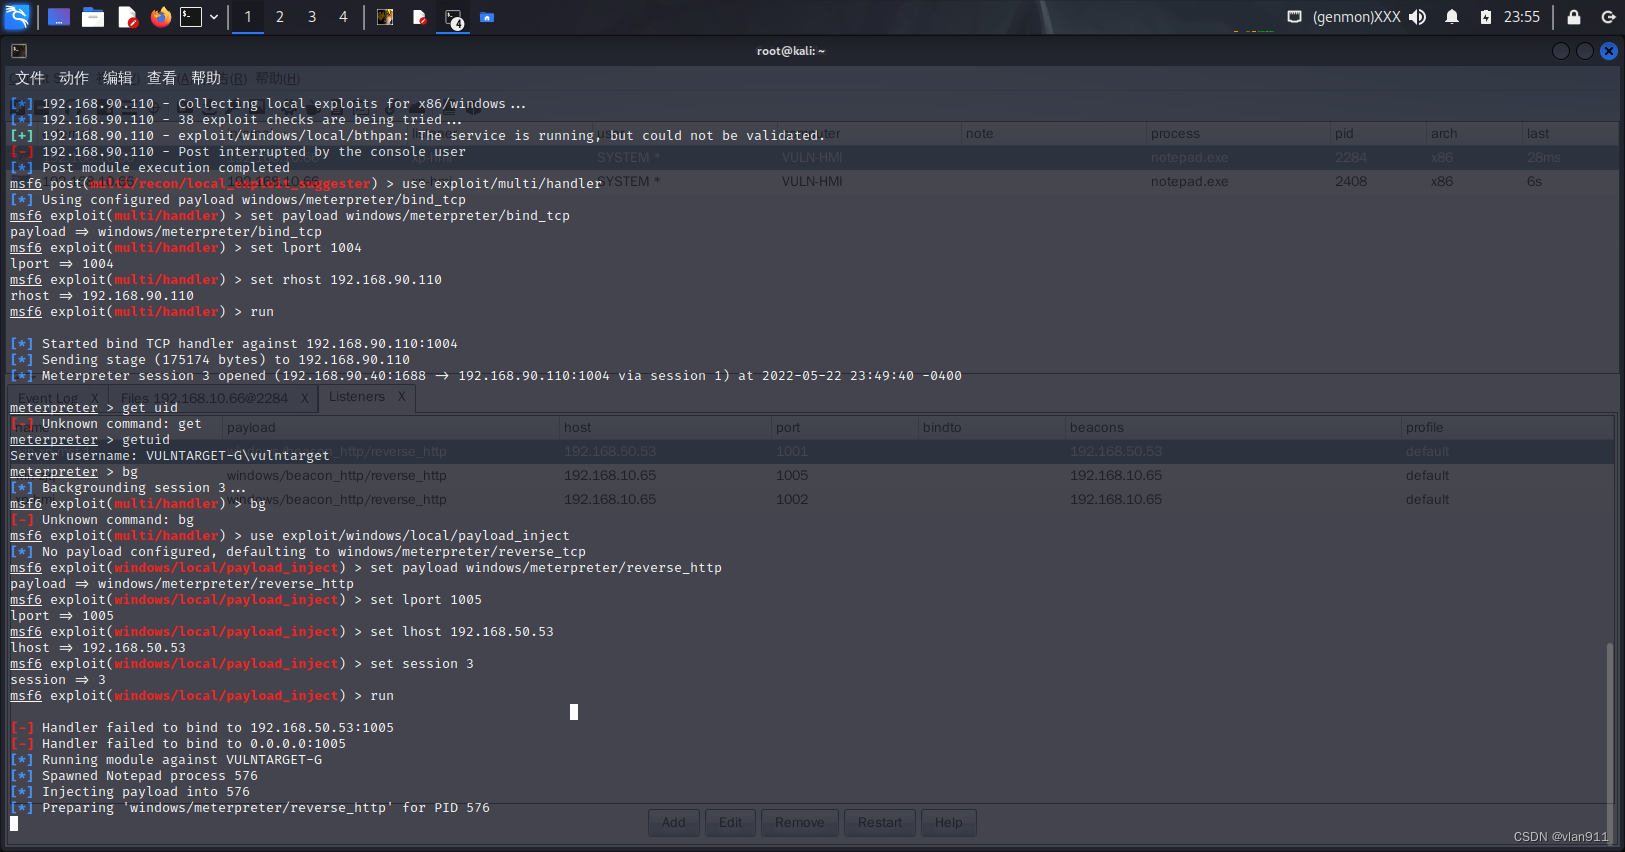Expand the terminal launcher dropdown arrow
Screen dimensions: 1625x852
click(x=214, y=17)
